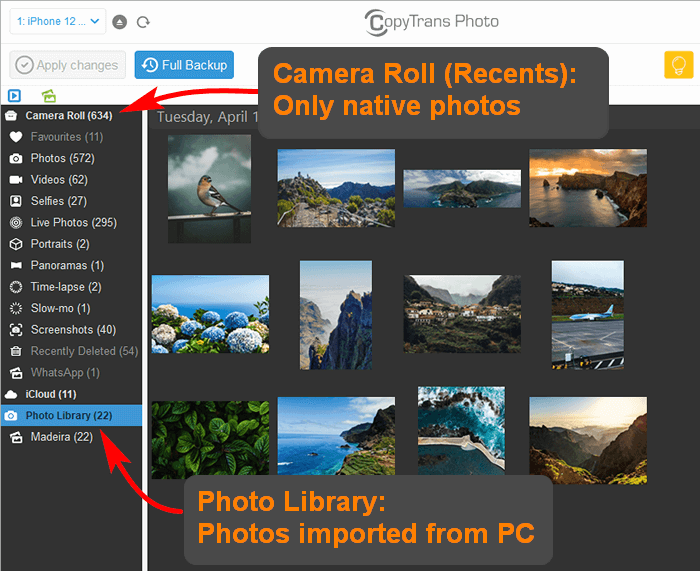Select the rocky mountain trail photo

pos(336,188)
